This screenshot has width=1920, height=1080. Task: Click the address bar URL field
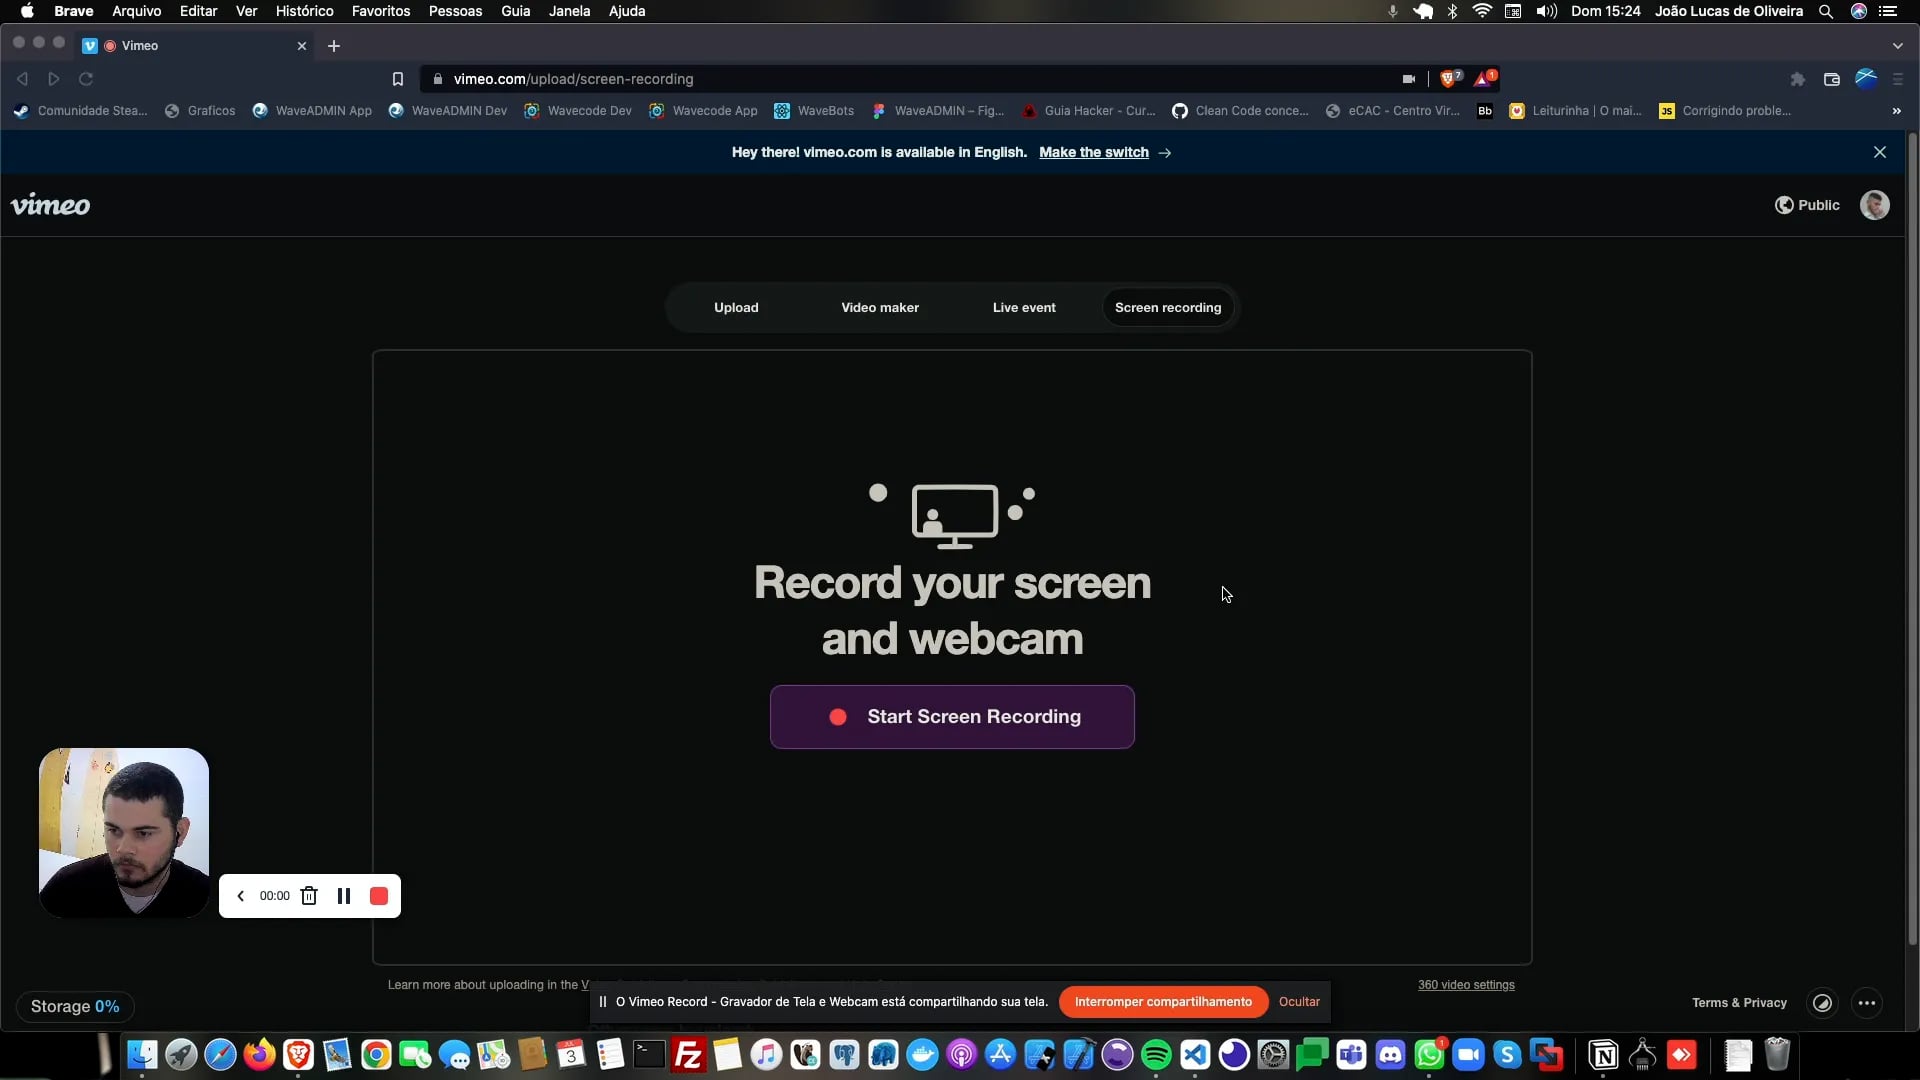tap(910, 79)
